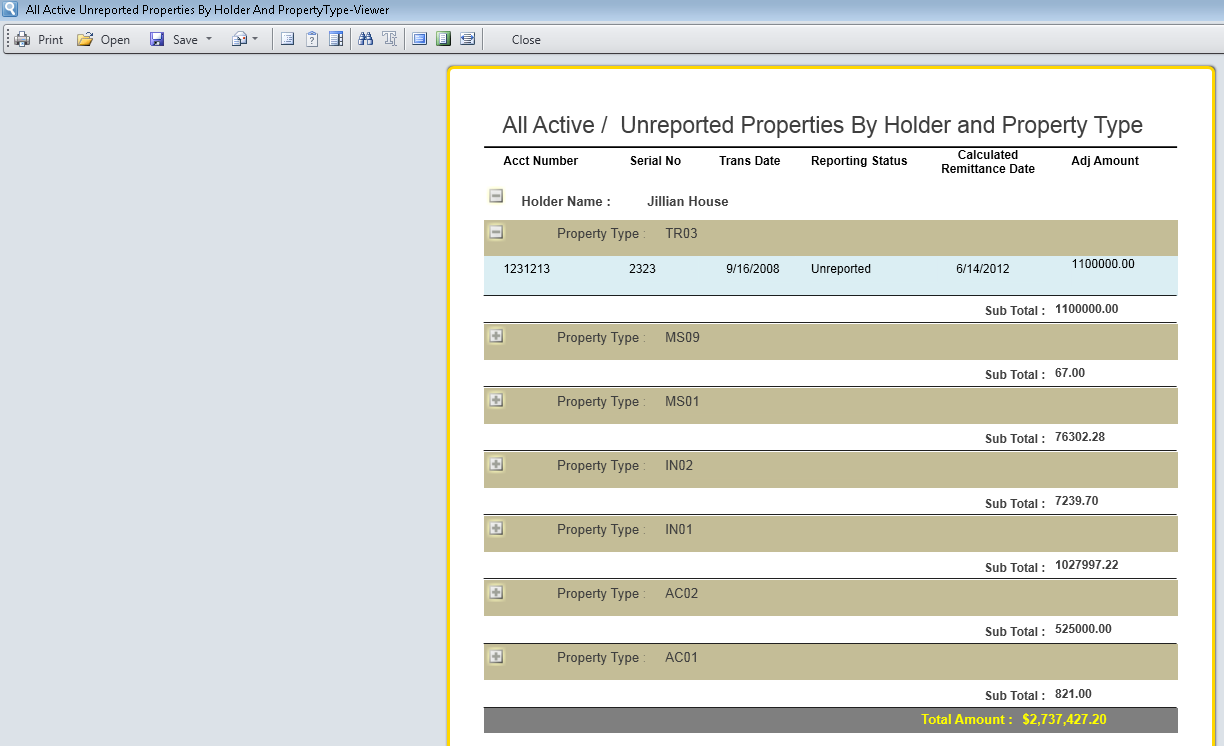Open the Save dropdown arrow
The width and height of the screenshot is (1224, 746).
(209, 39)
